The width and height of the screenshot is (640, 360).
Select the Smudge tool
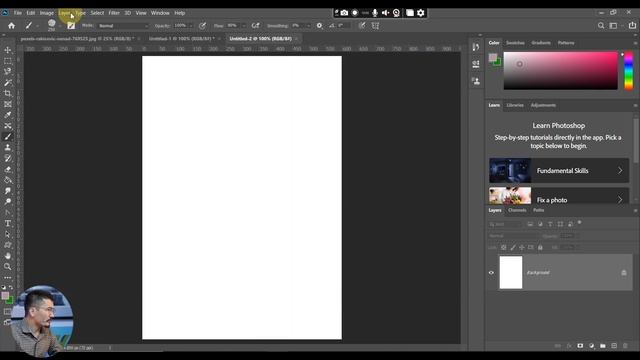coord(8,191)
